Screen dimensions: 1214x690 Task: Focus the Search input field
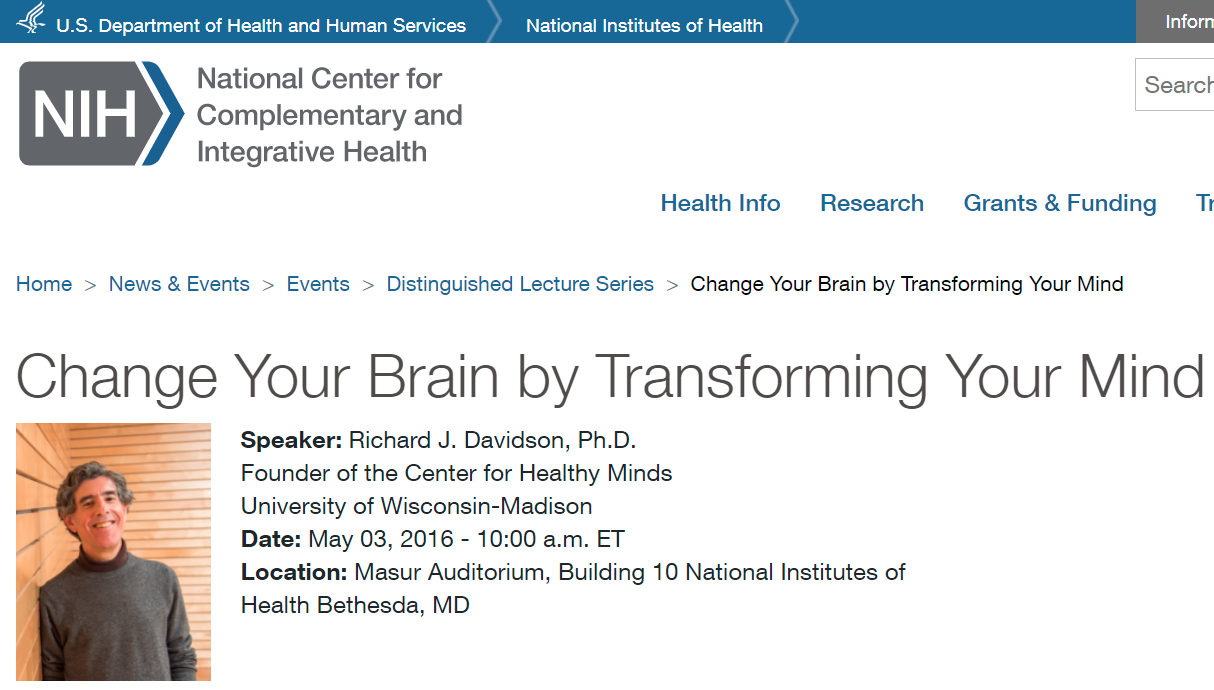(1178, 85)
